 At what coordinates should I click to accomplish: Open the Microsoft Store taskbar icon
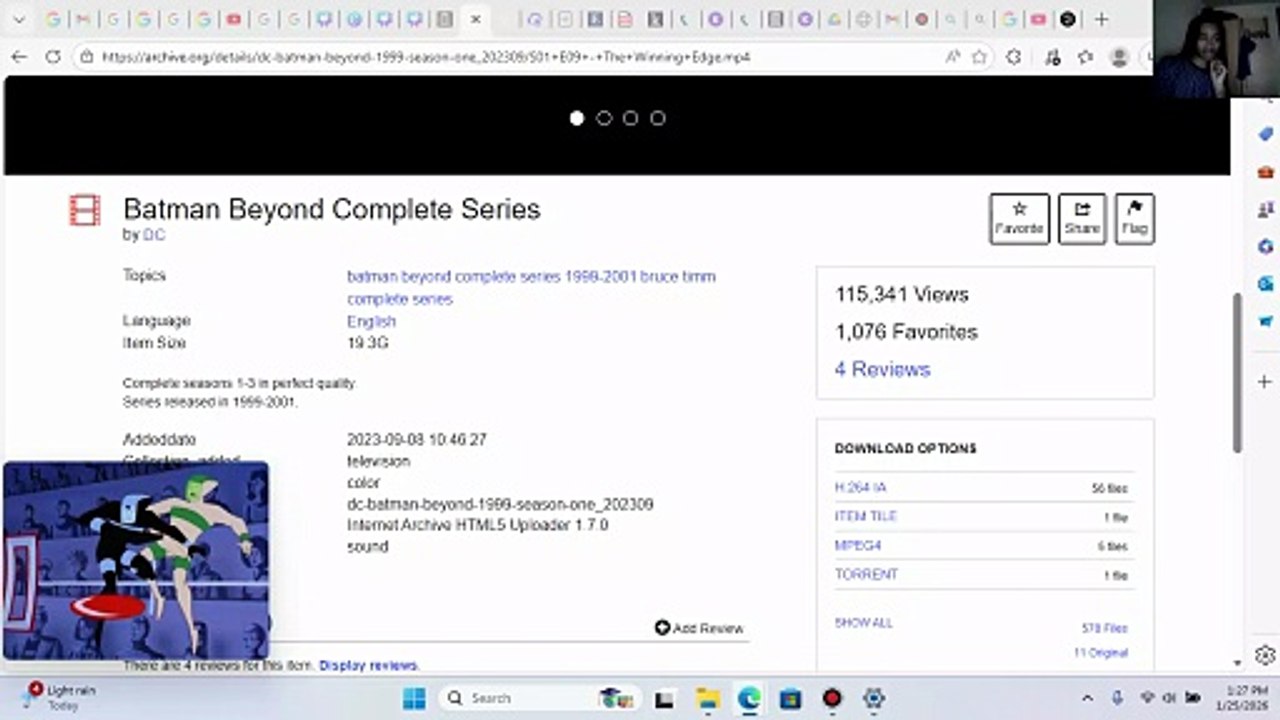(x=791, y=698)
